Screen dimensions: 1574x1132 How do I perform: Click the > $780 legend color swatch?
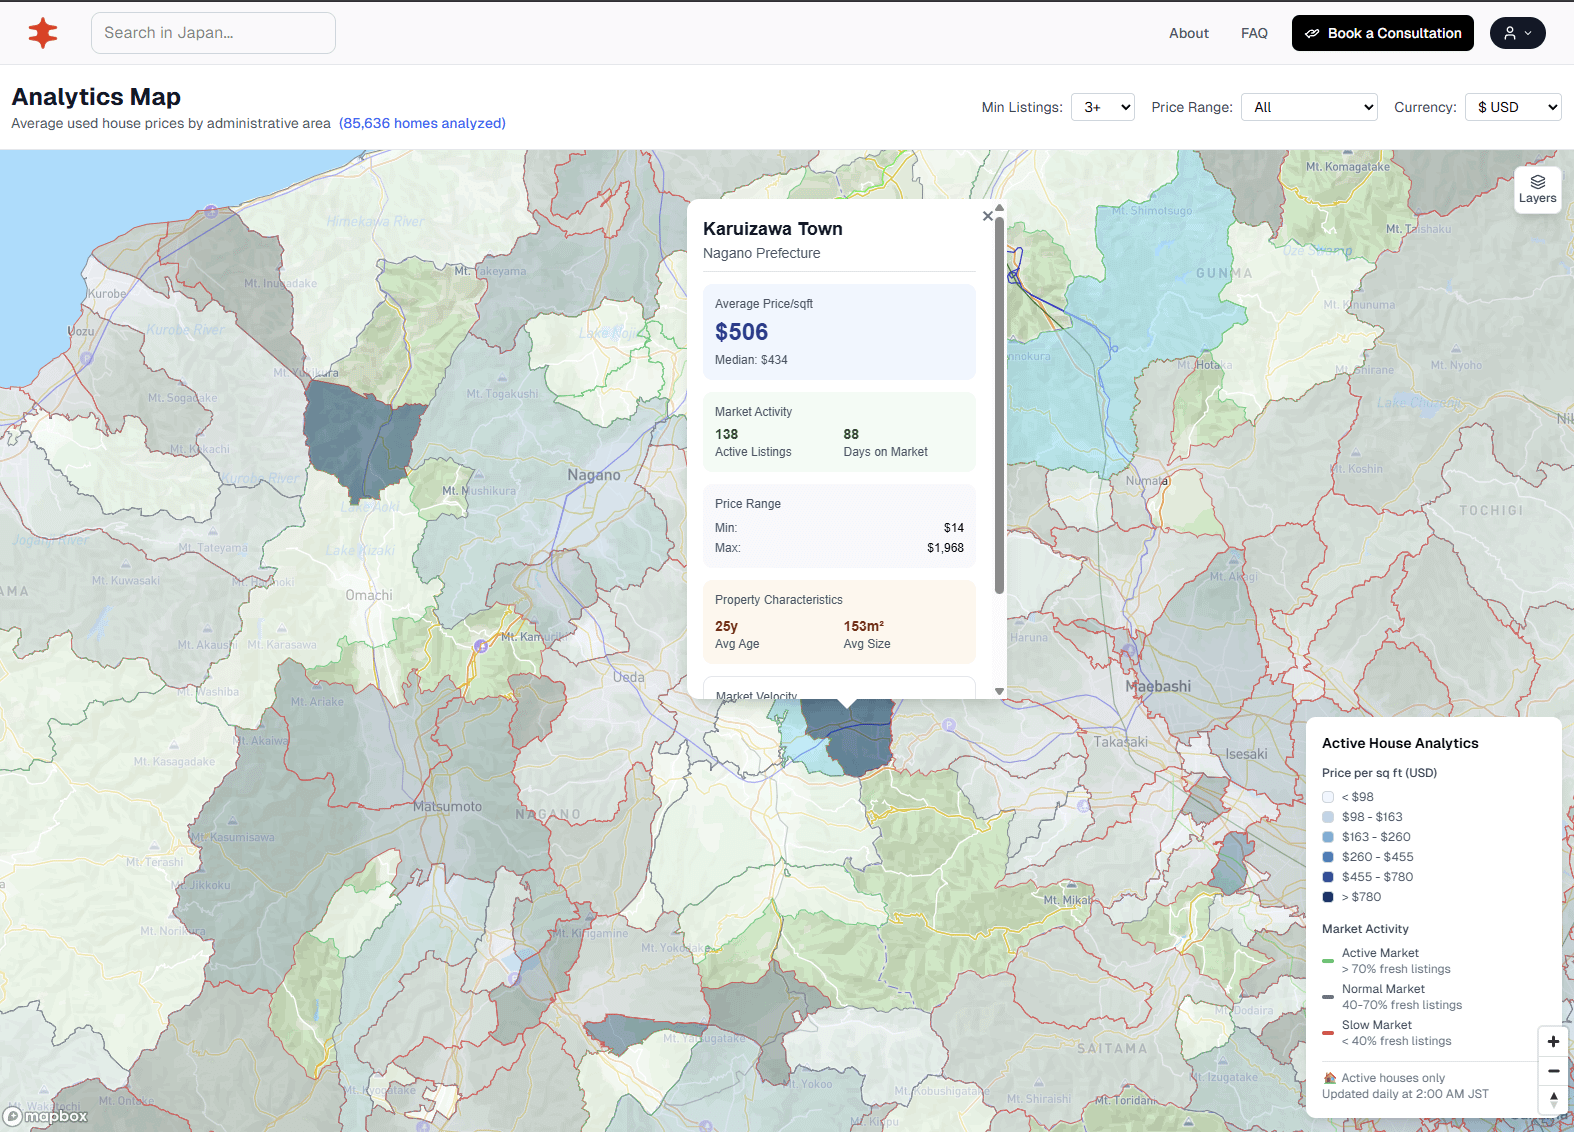click(x=1328, y=897)
